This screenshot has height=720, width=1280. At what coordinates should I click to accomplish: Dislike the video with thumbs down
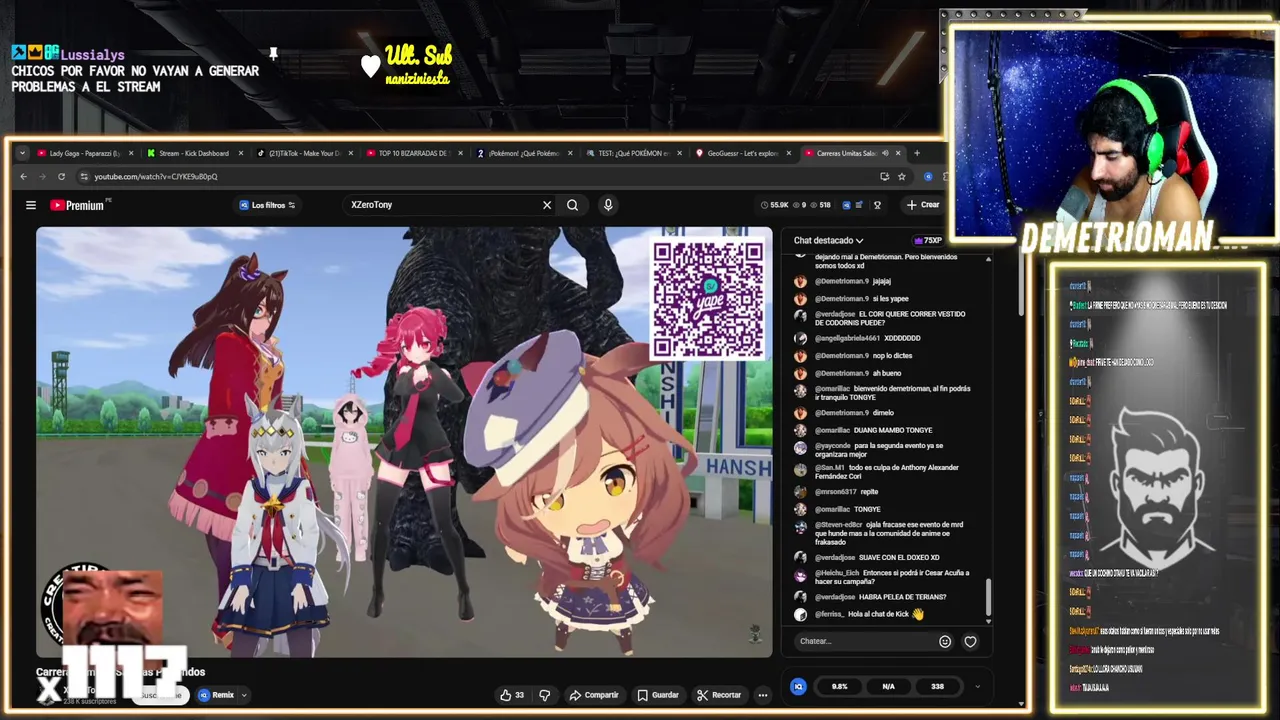coord(545,695)
